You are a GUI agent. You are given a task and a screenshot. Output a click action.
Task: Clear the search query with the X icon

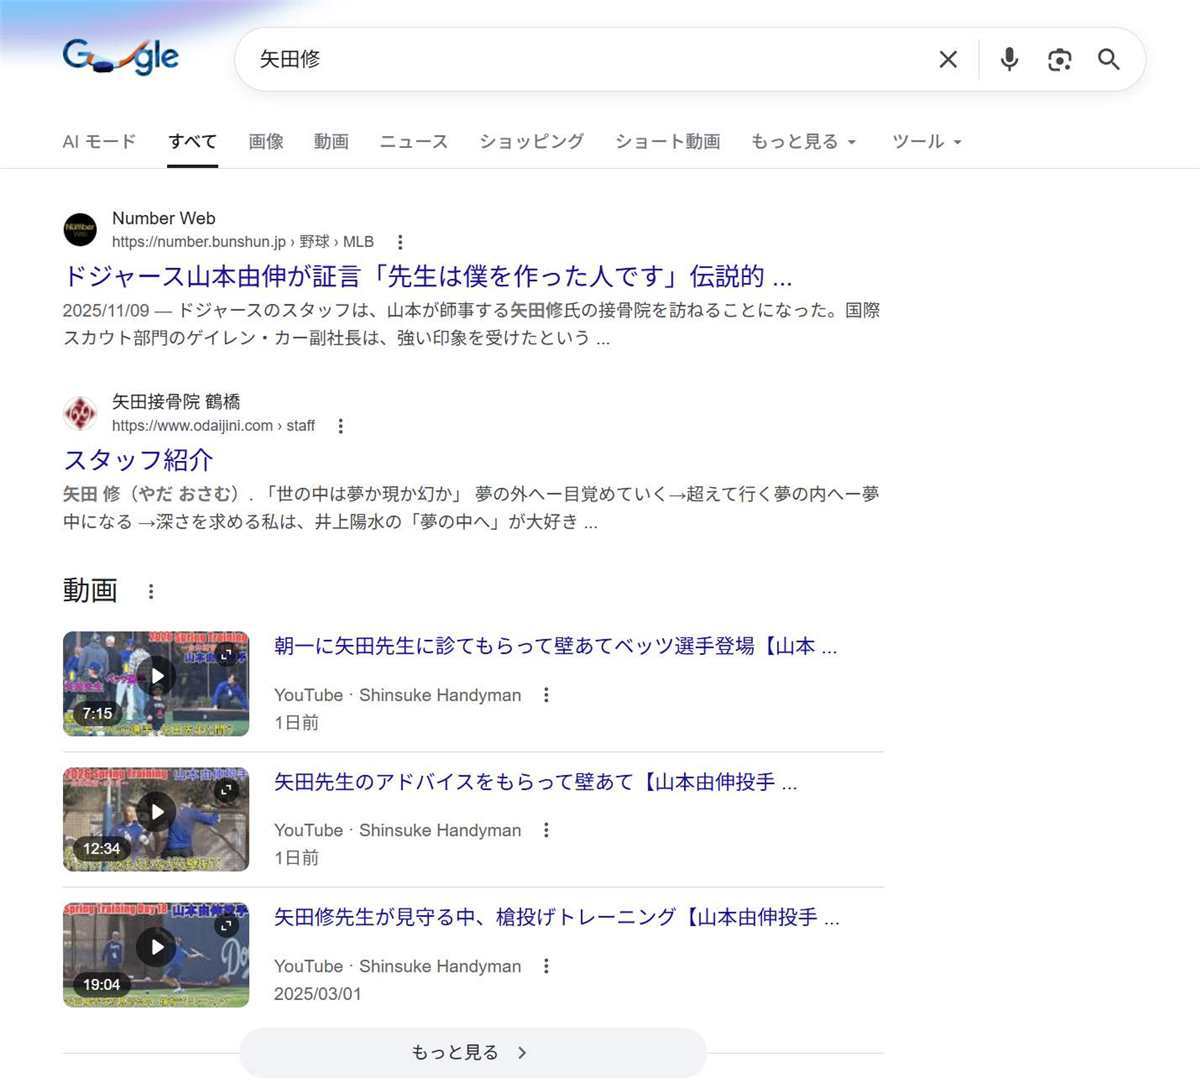(x=946, y=59)
